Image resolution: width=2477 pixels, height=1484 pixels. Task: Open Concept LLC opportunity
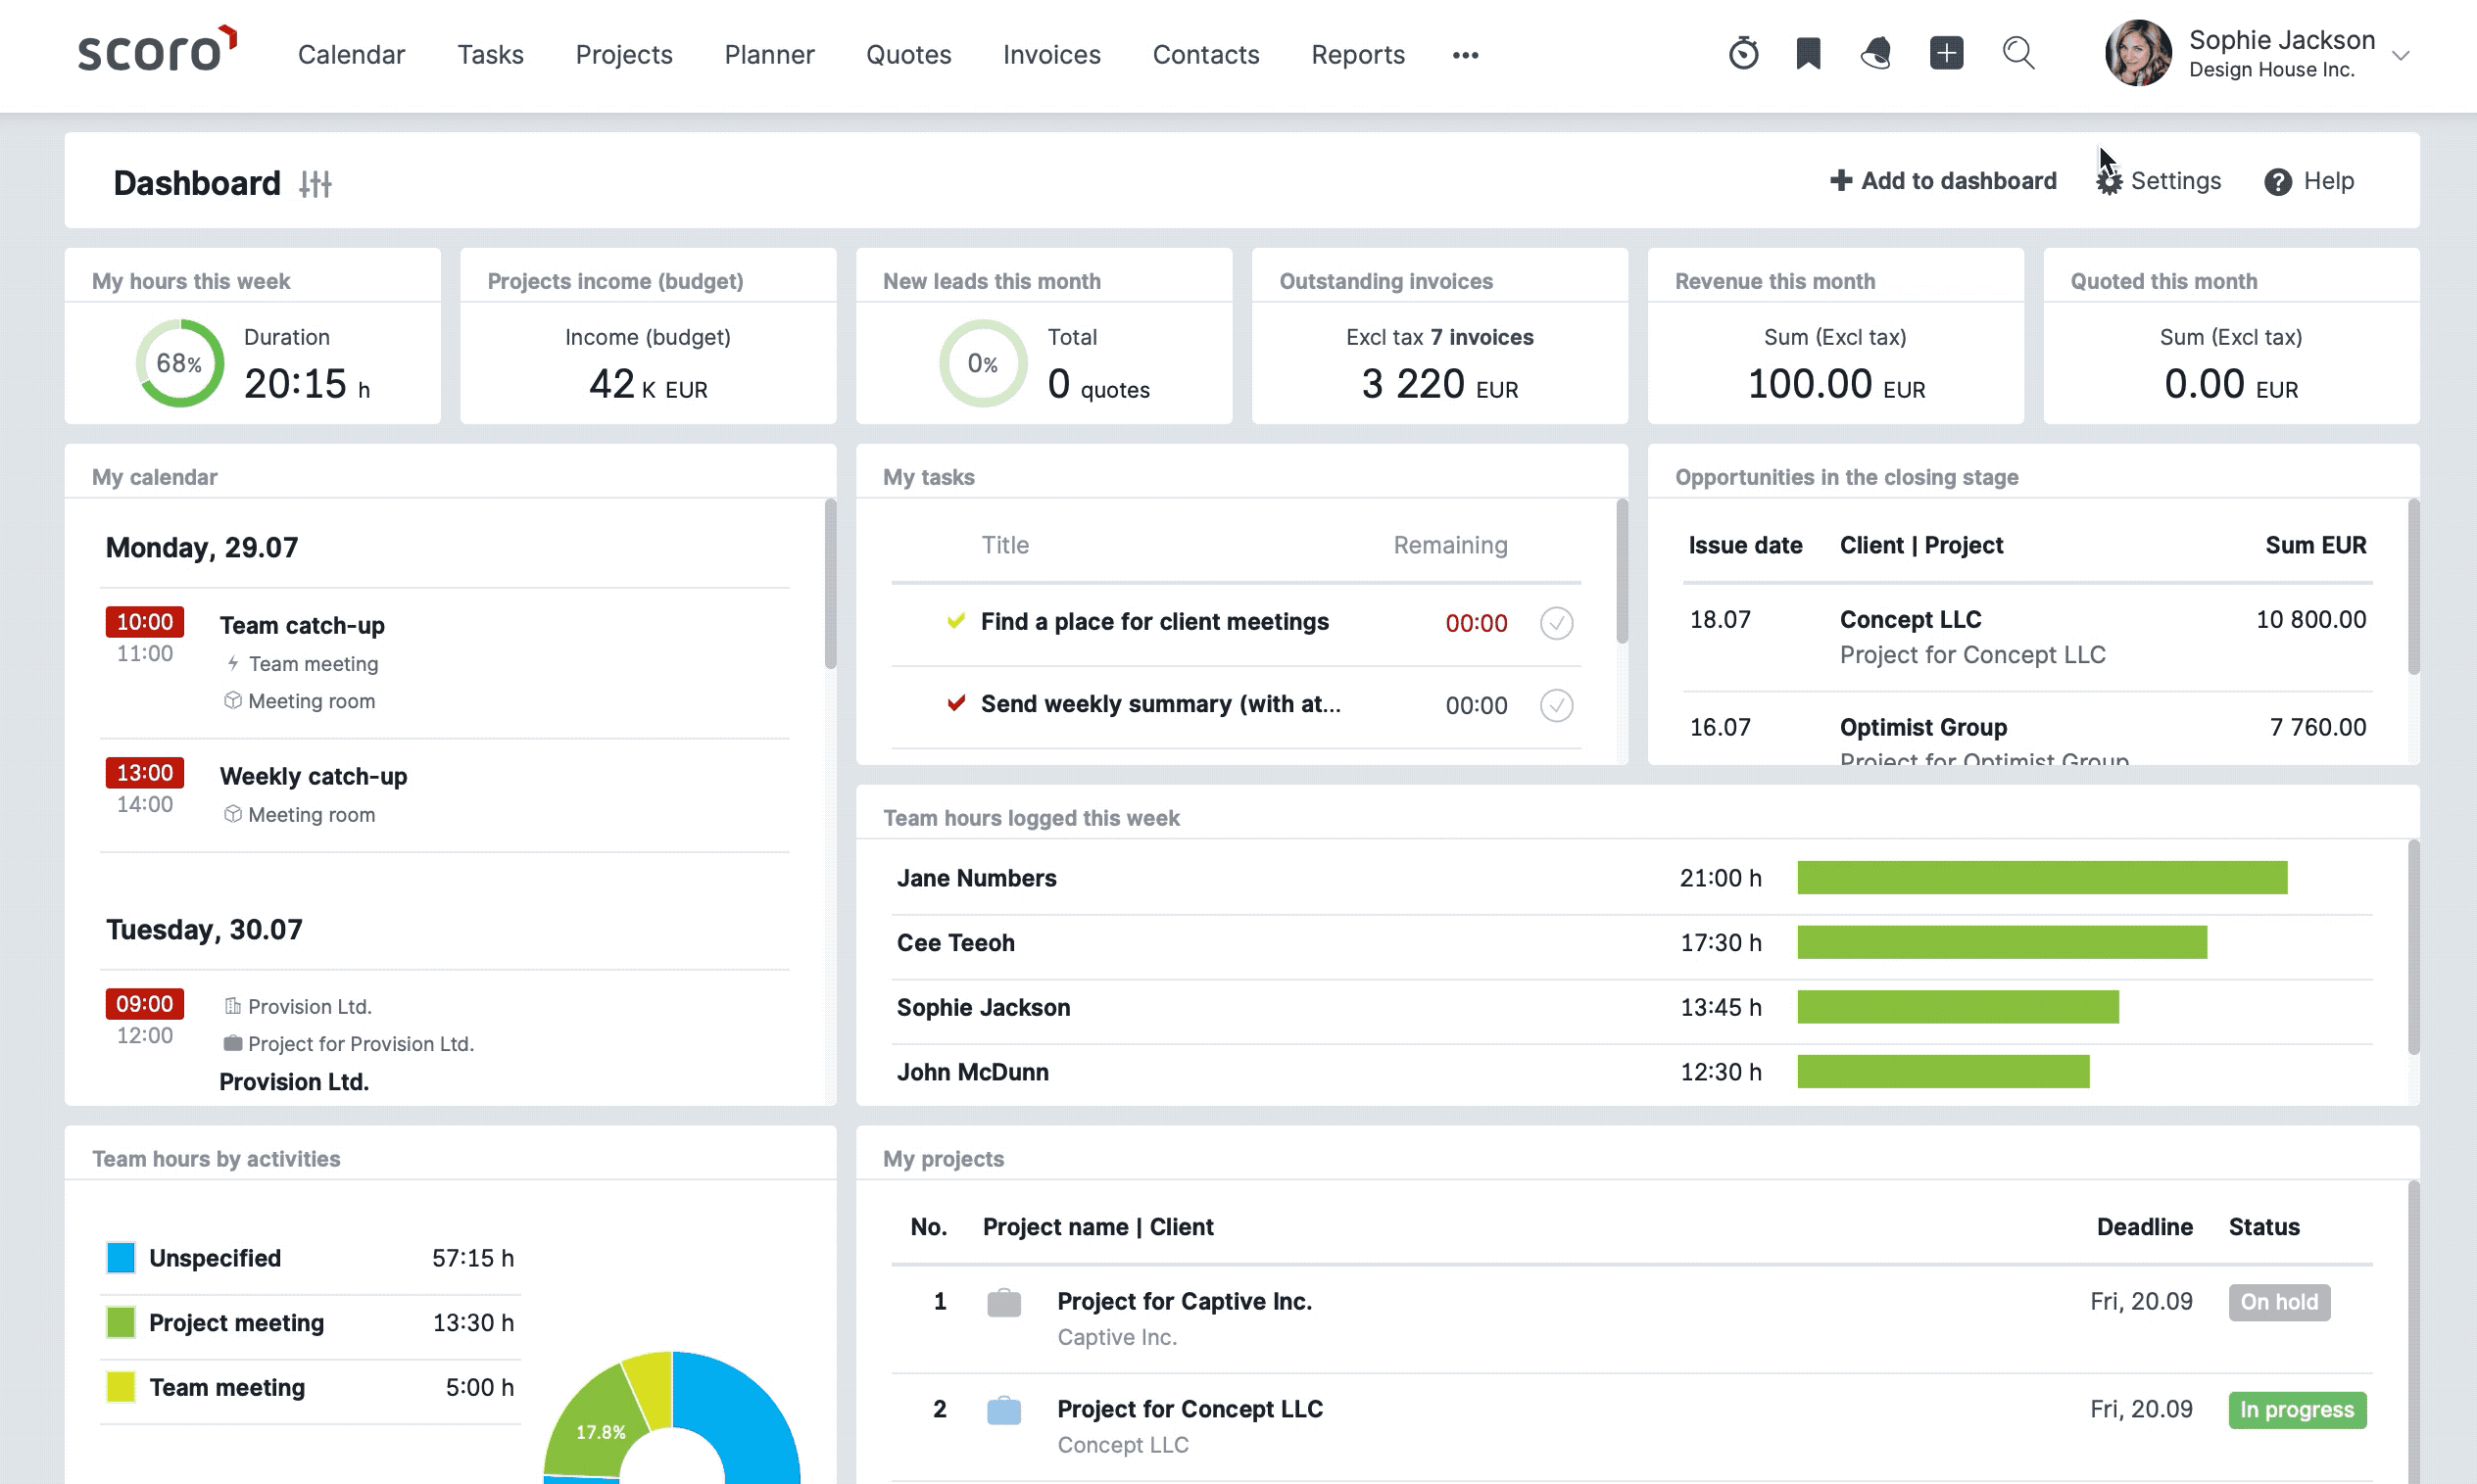(1910, 619)
